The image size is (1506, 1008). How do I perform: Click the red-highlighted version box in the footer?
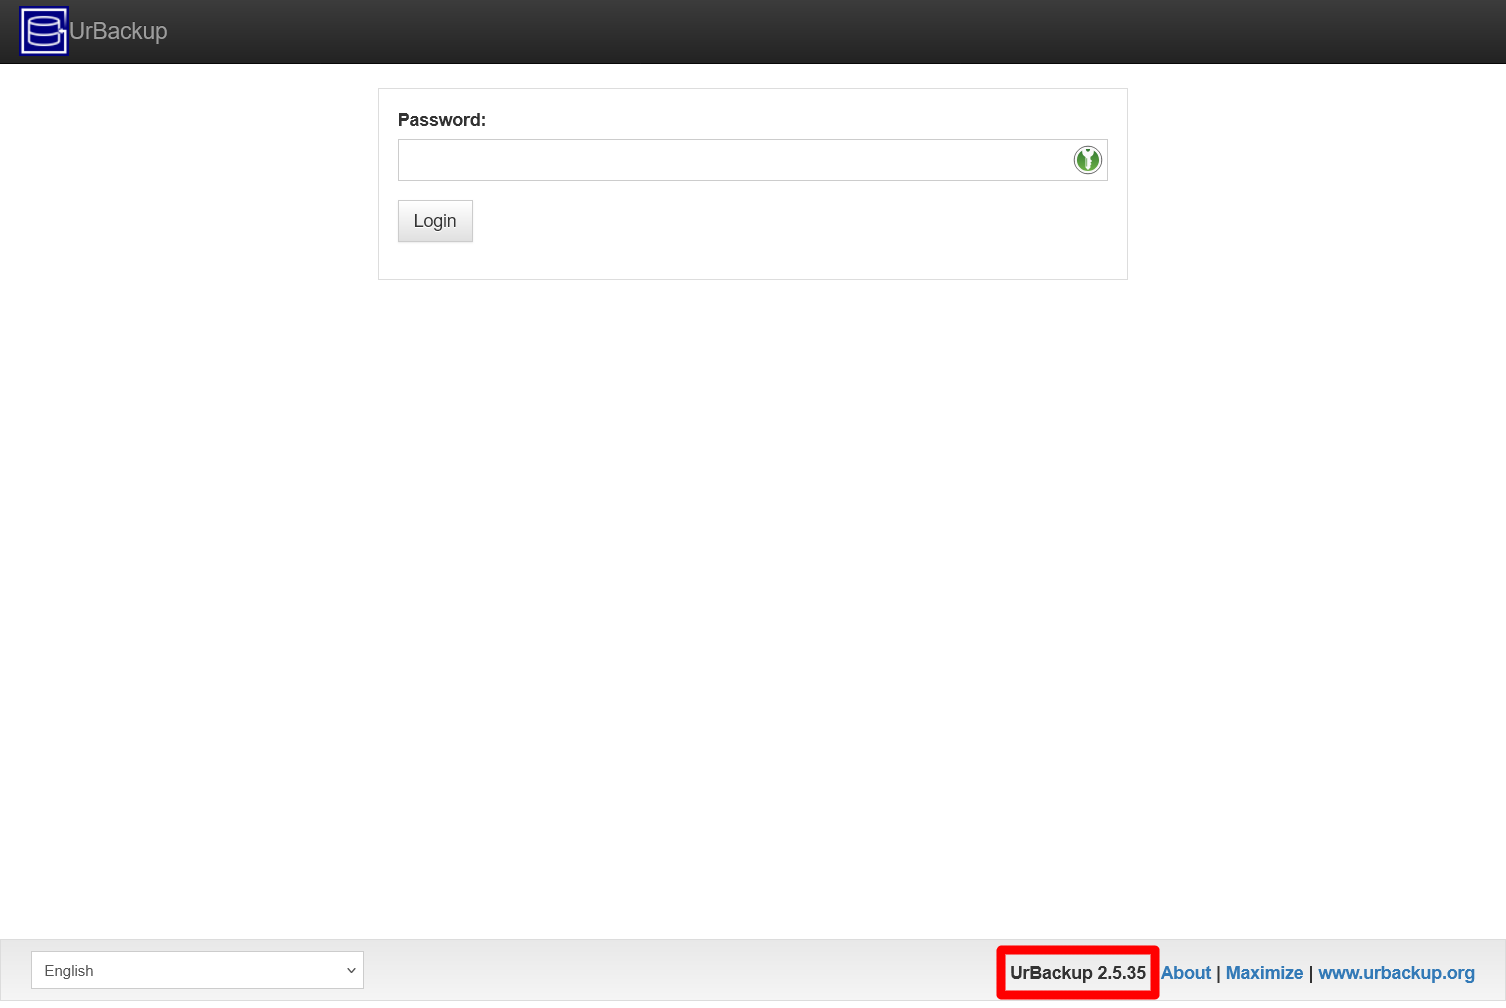(x=1077, y=972)
